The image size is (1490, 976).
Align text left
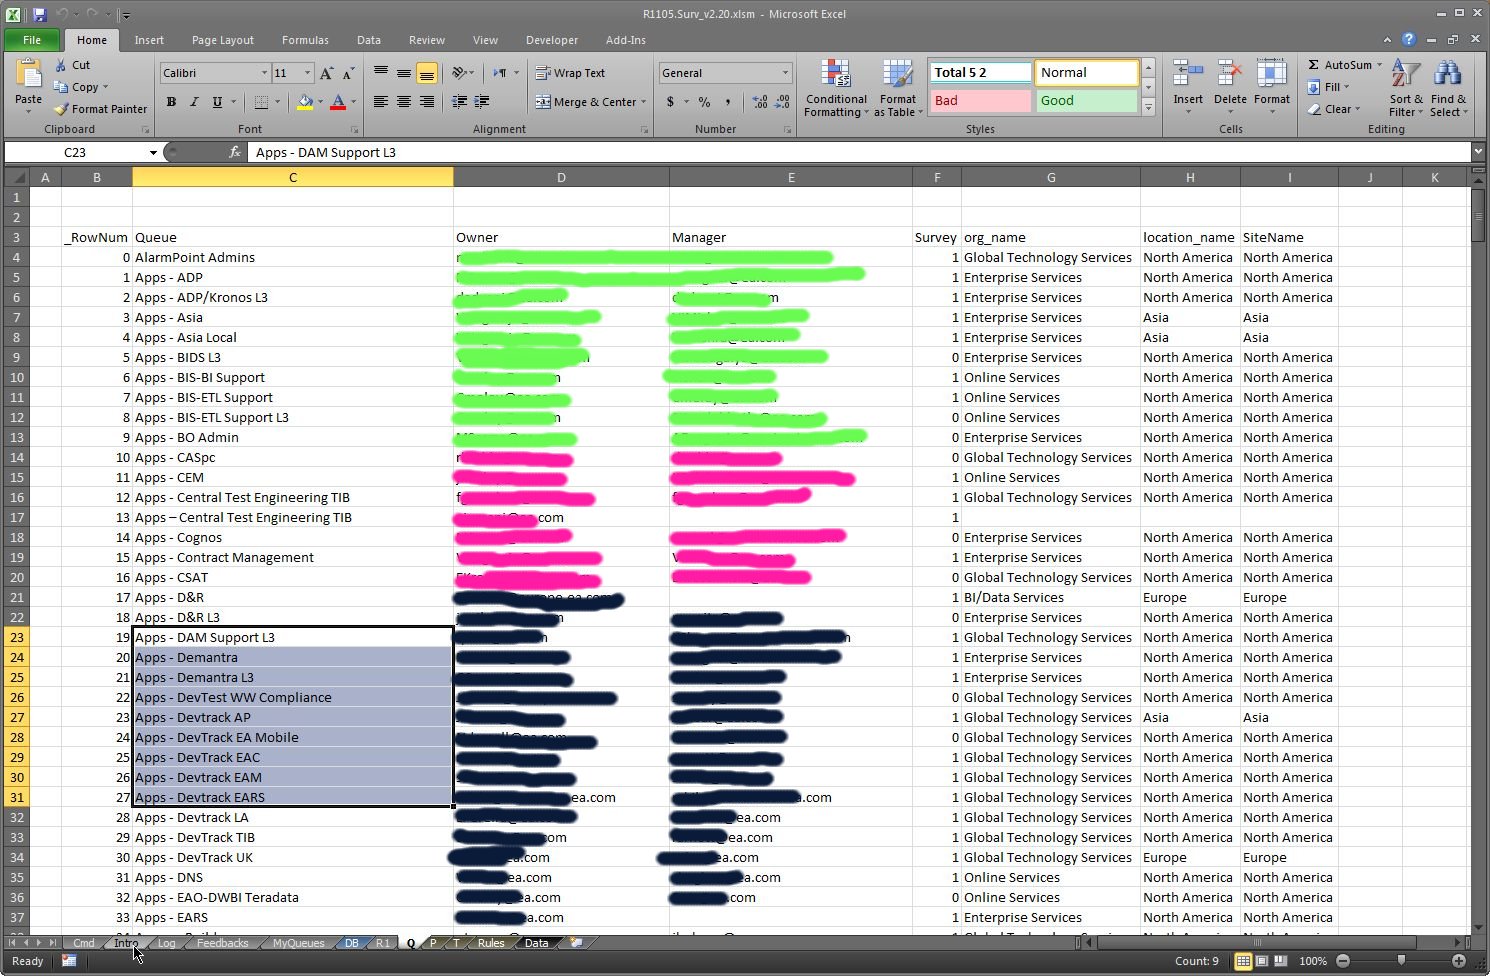[381, 102]
